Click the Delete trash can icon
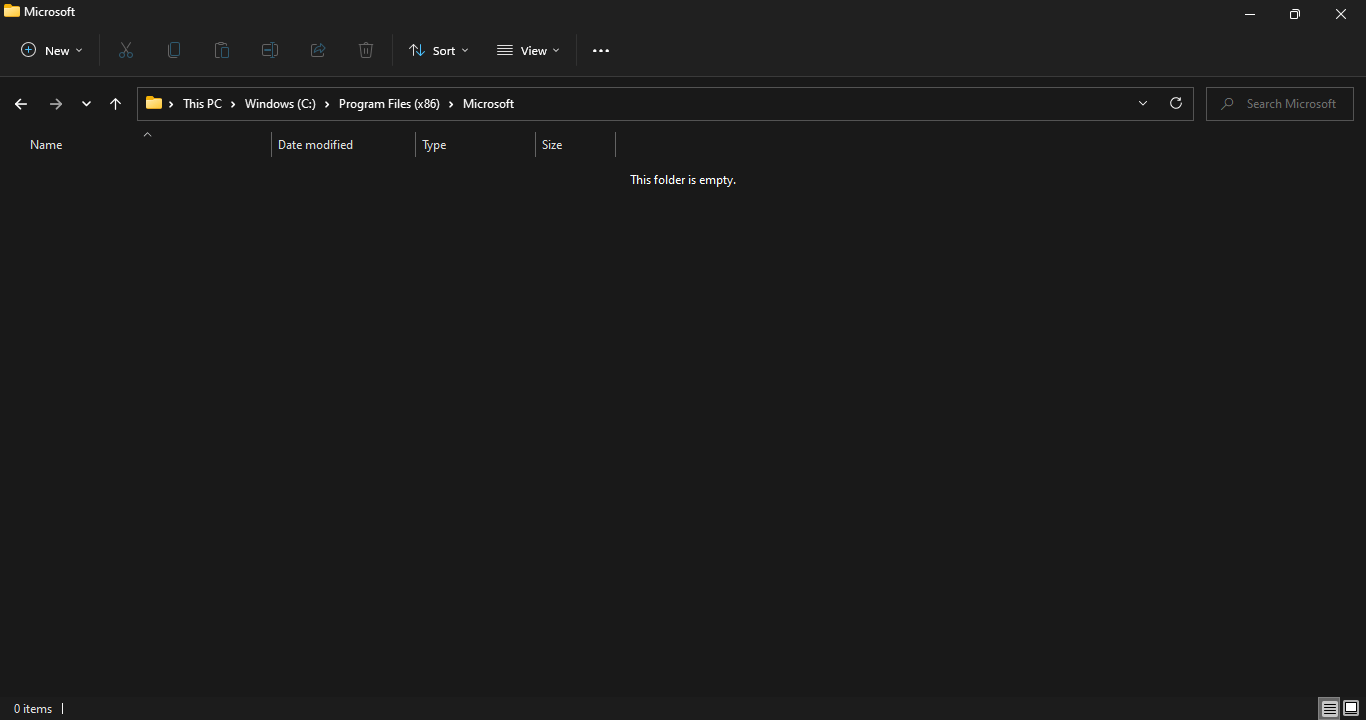This screenshot has height=720, width=1366. click(x=366, y=50)
